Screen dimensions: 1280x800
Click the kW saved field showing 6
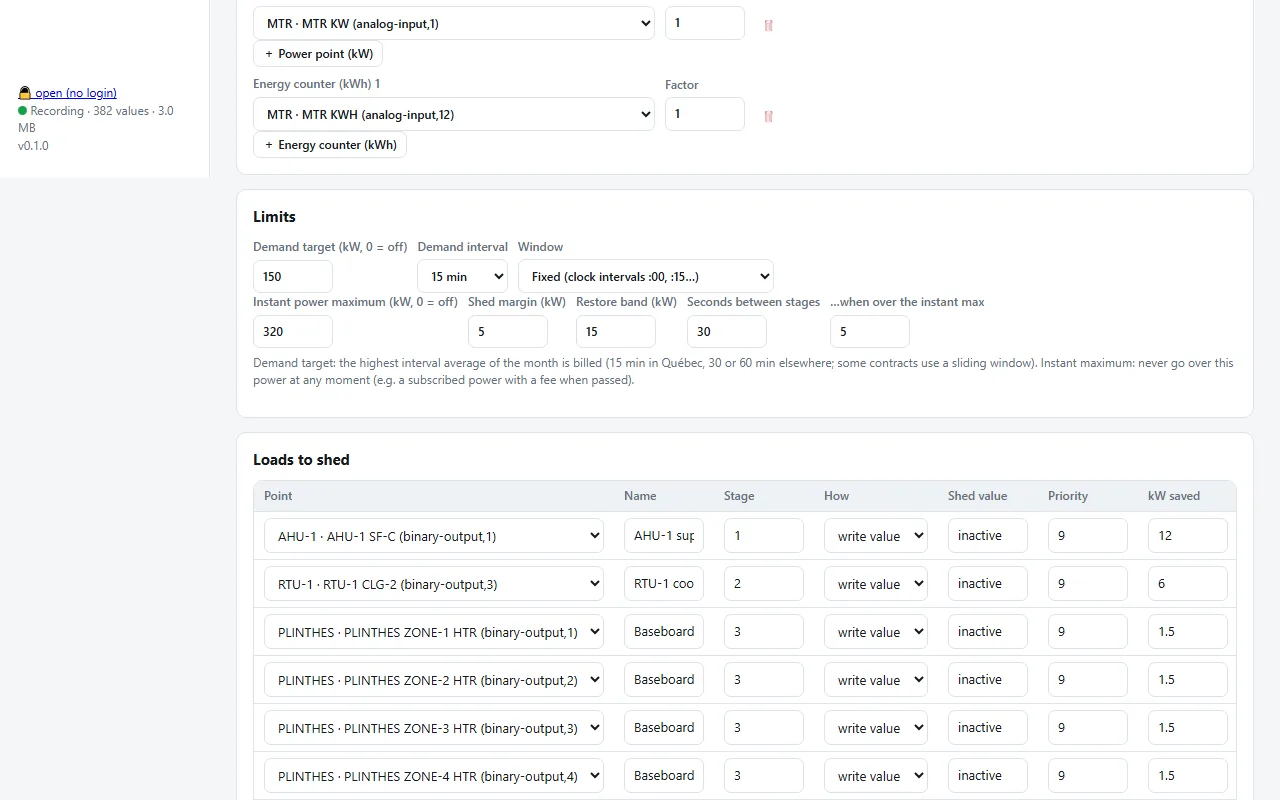pos(1188,583)
